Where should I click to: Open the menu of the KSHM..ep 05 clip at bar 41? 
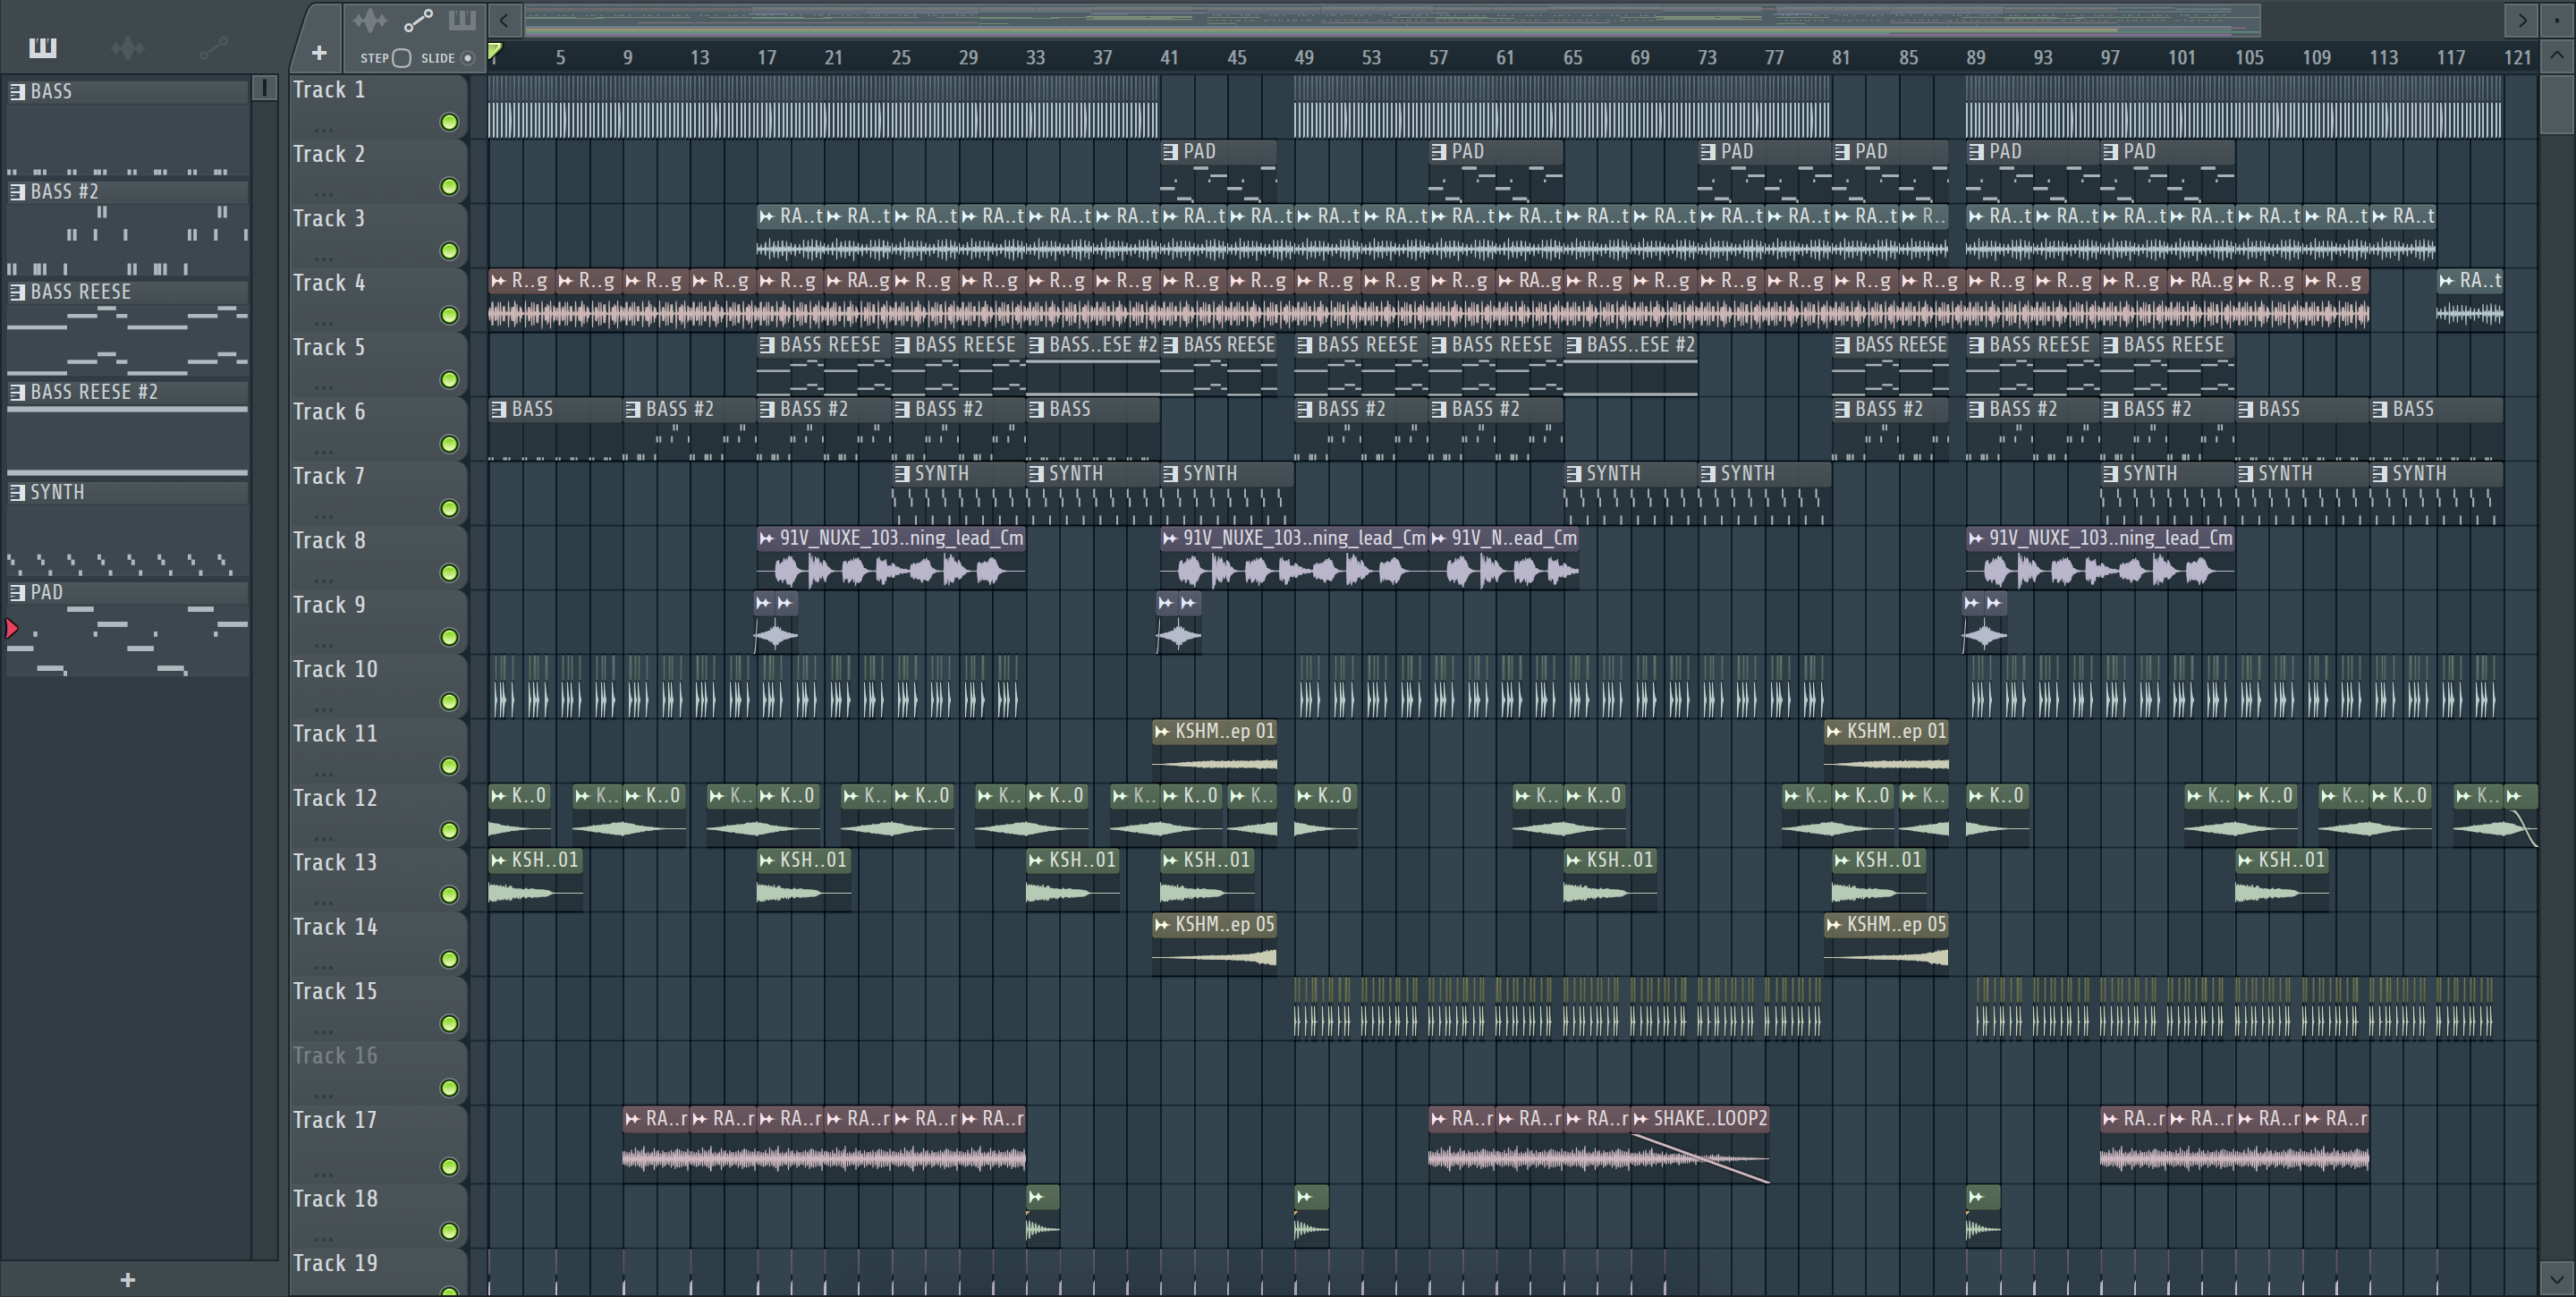point(1162,925)
